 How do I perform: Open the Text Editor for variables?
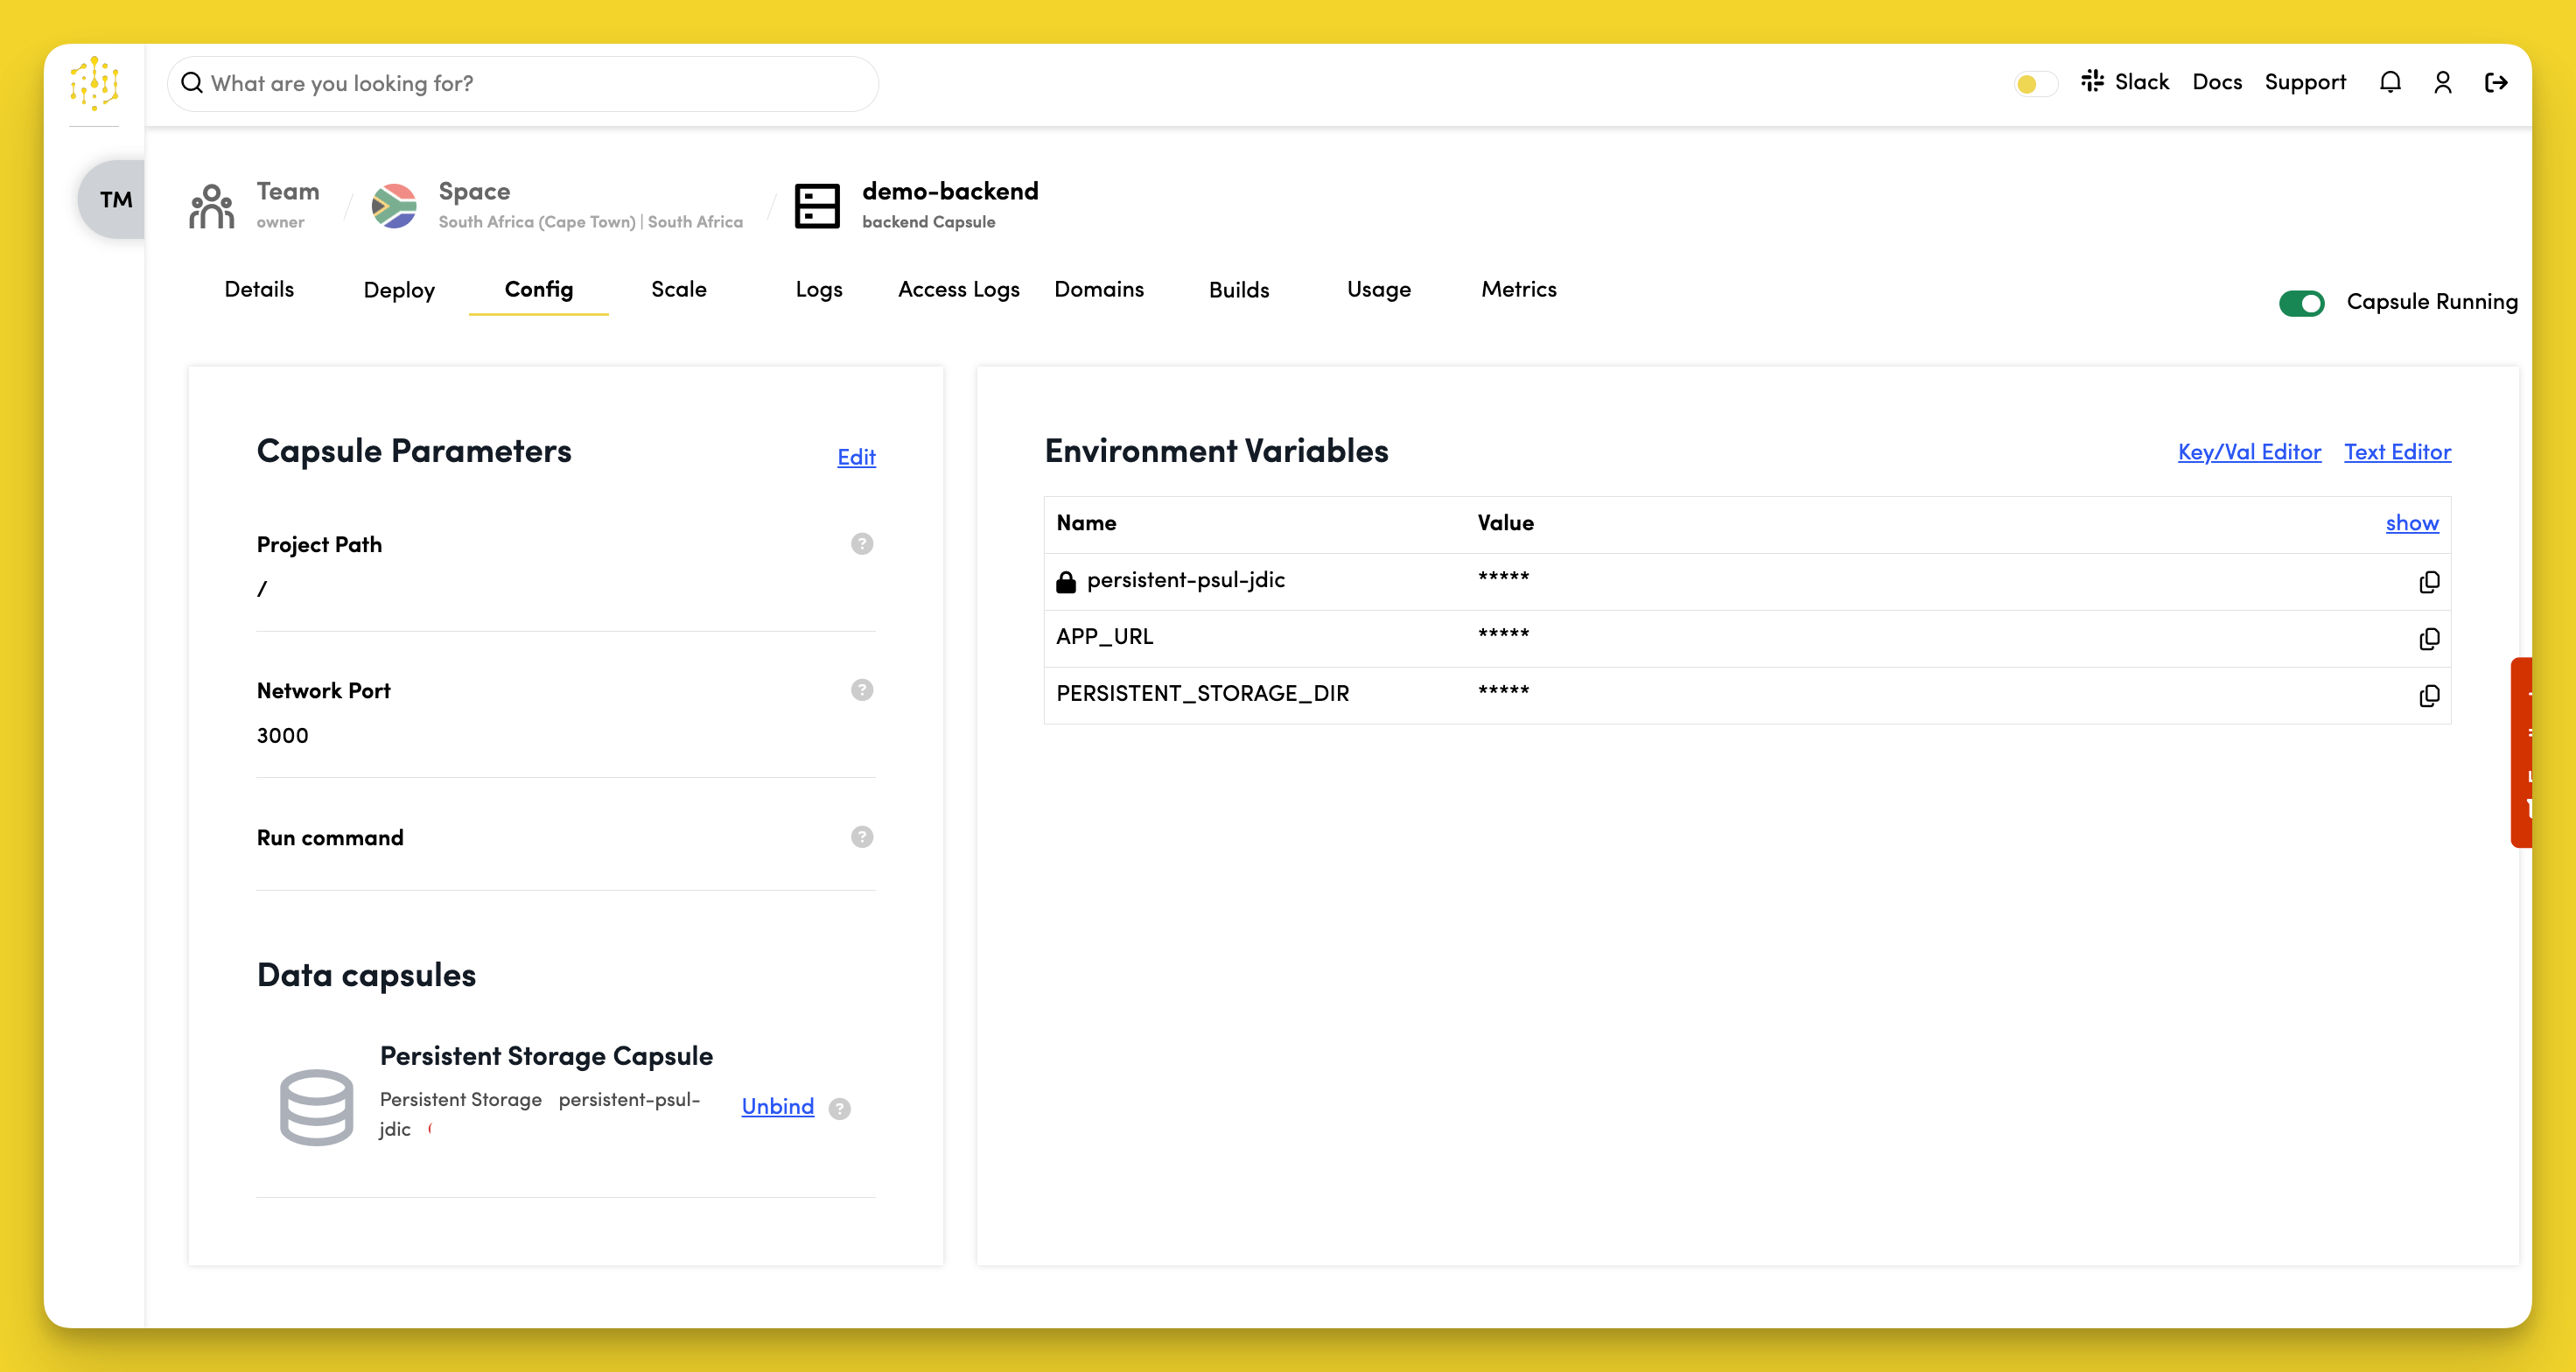pyautogui.click(x=2397, y=452)
